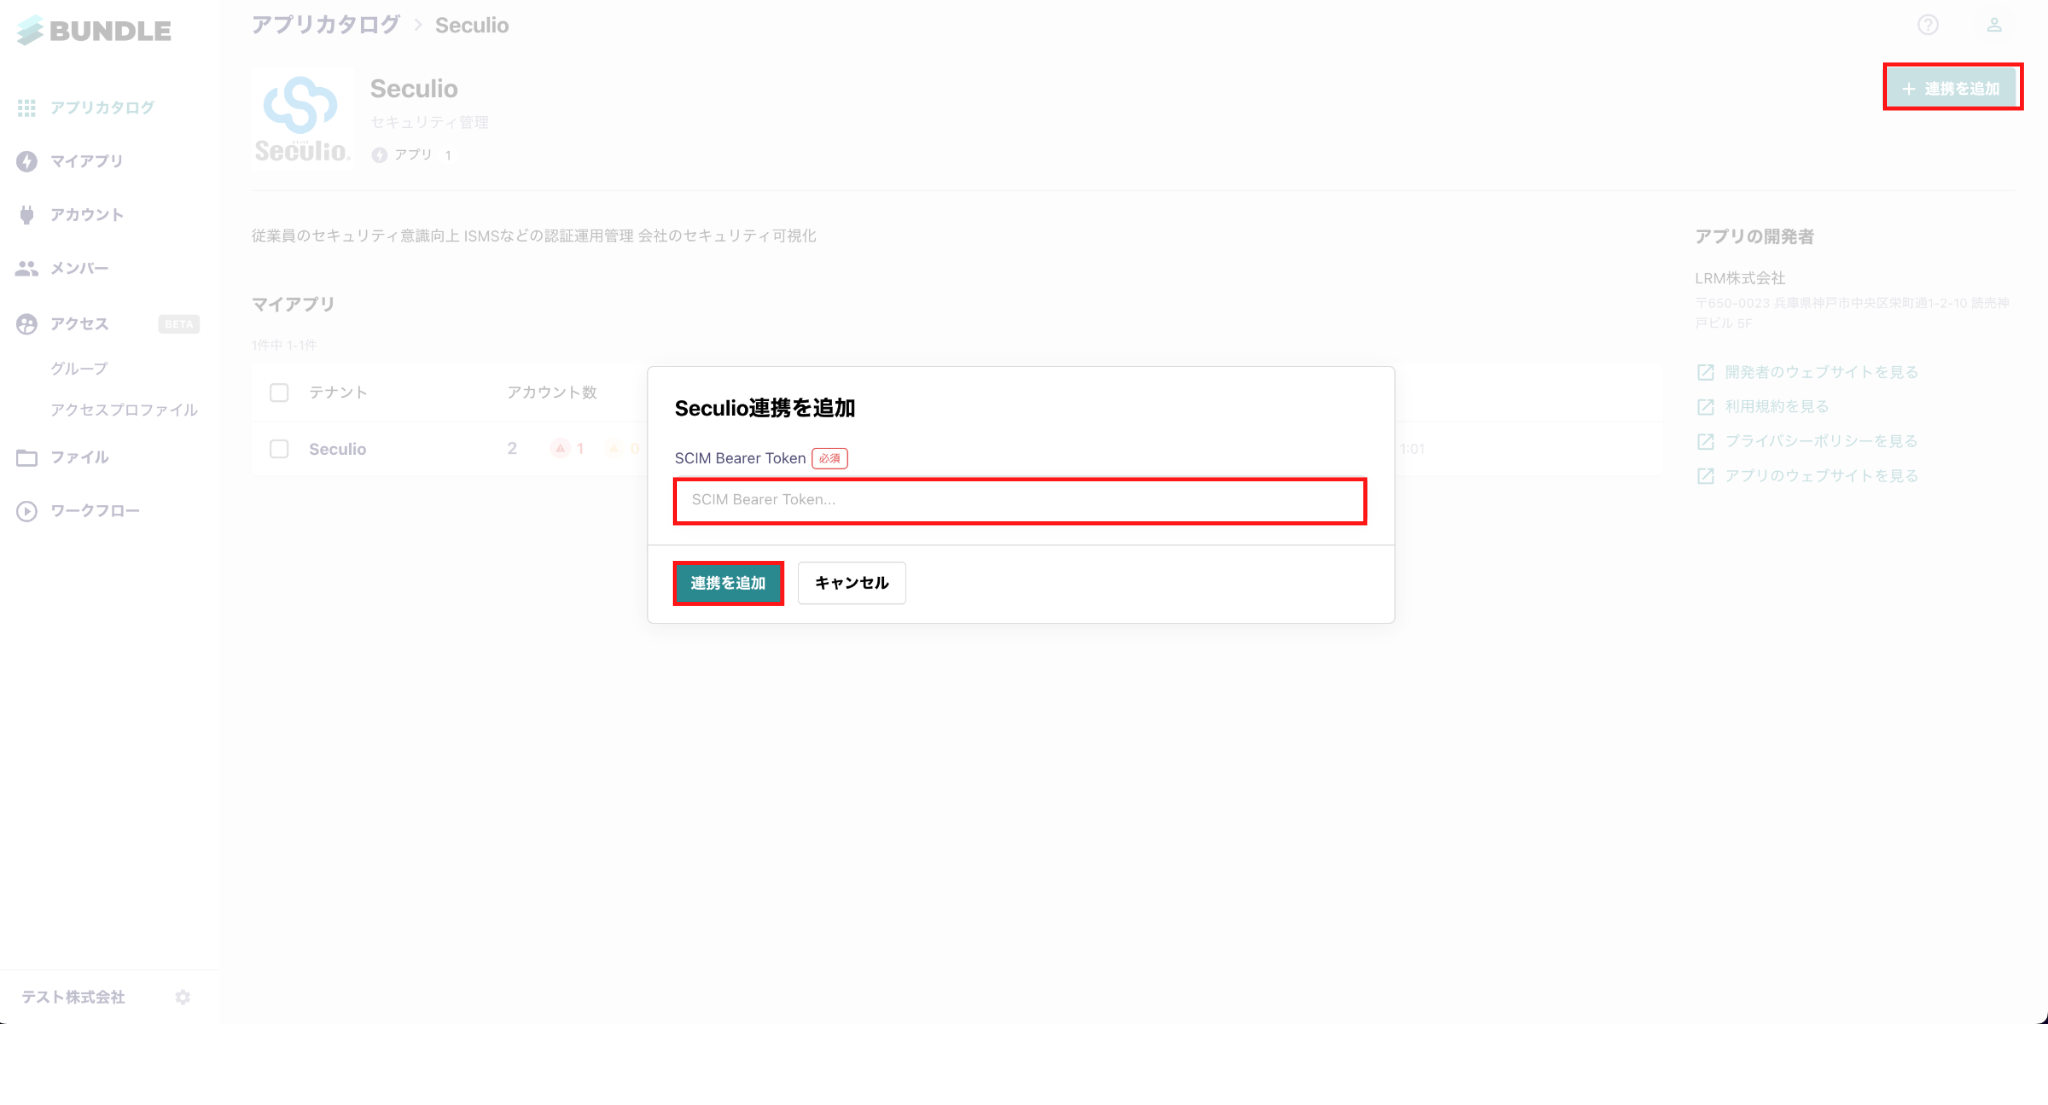Open アプリカタログ grid icon in sidebar
Screen dimensions: 2048x1105
(x=27, y=107)
